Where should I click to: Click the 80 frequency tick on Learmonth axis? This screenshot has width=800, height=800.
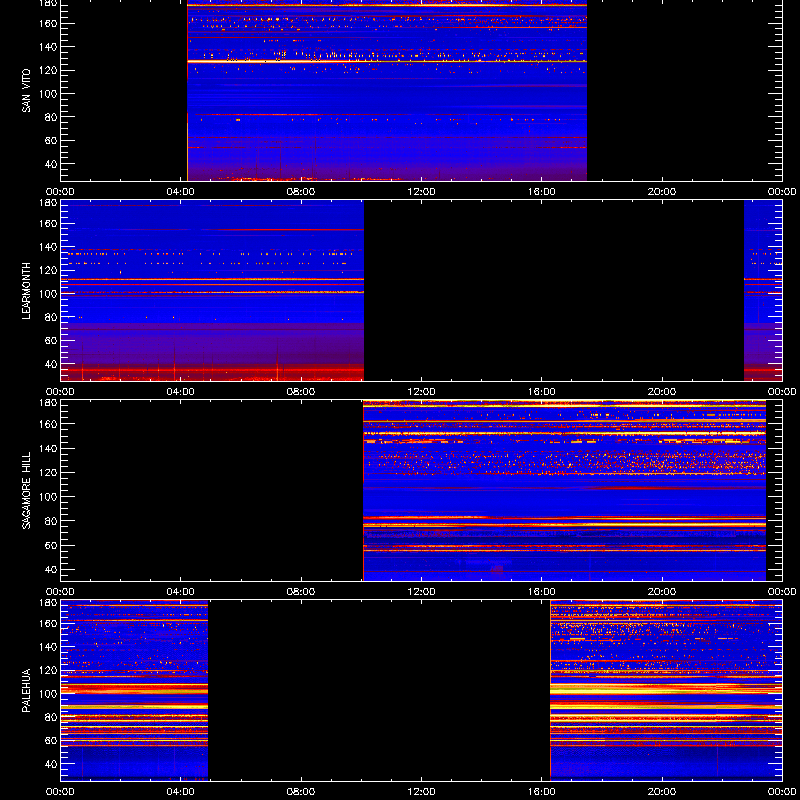[x=52, y=317]
